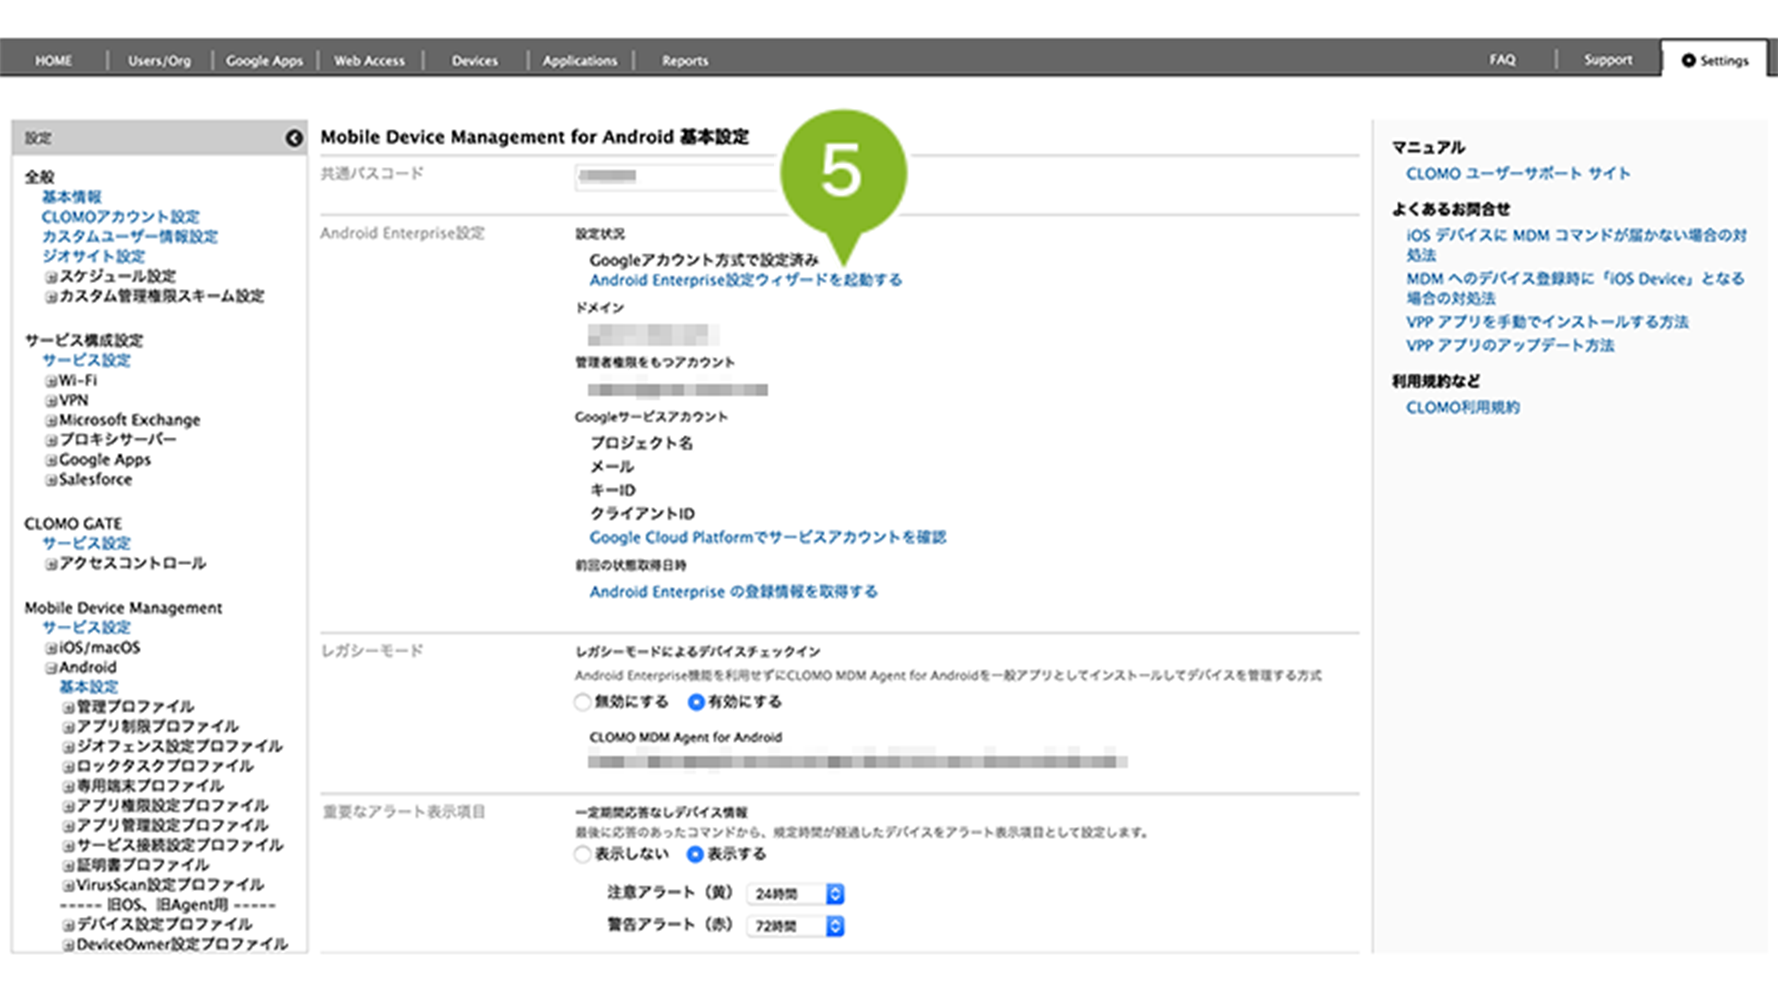Image resolution: width=1778 pixels, height=1000 pixels.
Task: Open 警告アラート(赤) hours dropdown
Action: click(x=795, y=926)
